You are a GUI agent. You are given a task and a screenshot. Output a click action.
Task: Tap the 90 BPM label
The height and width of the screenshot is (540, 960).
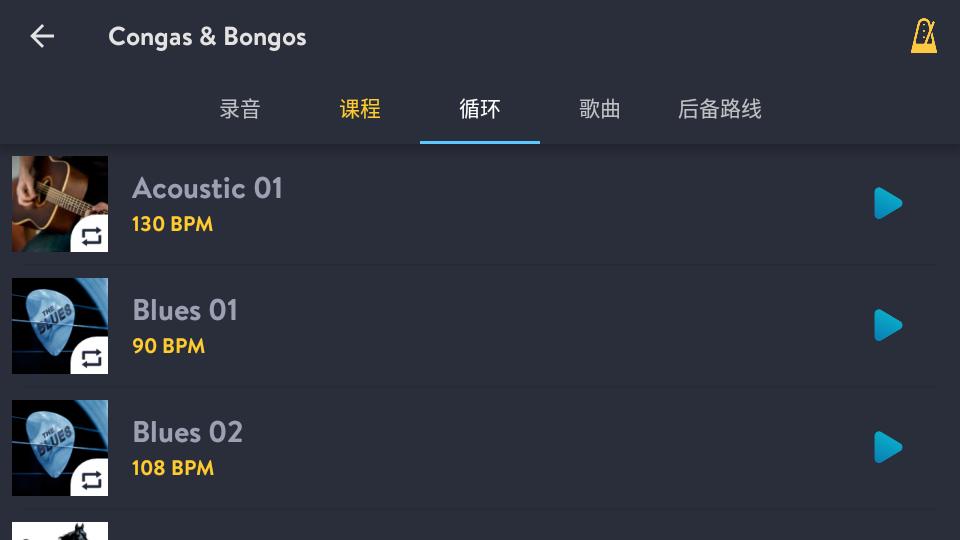[168, 346]
